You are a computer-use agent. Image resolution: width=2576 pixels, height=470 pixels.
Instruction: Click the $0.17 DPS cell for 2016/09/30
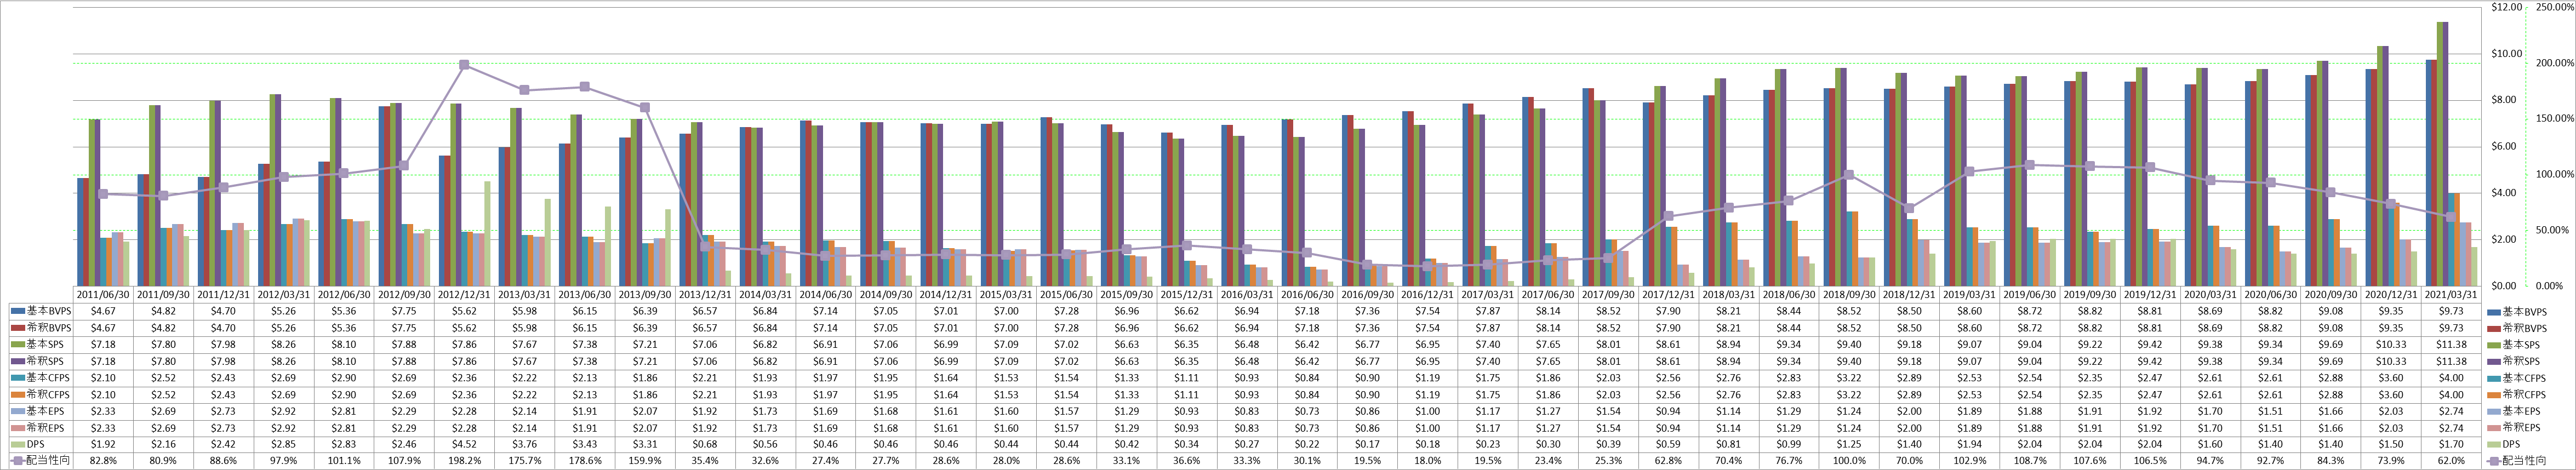coord(1366,444)
